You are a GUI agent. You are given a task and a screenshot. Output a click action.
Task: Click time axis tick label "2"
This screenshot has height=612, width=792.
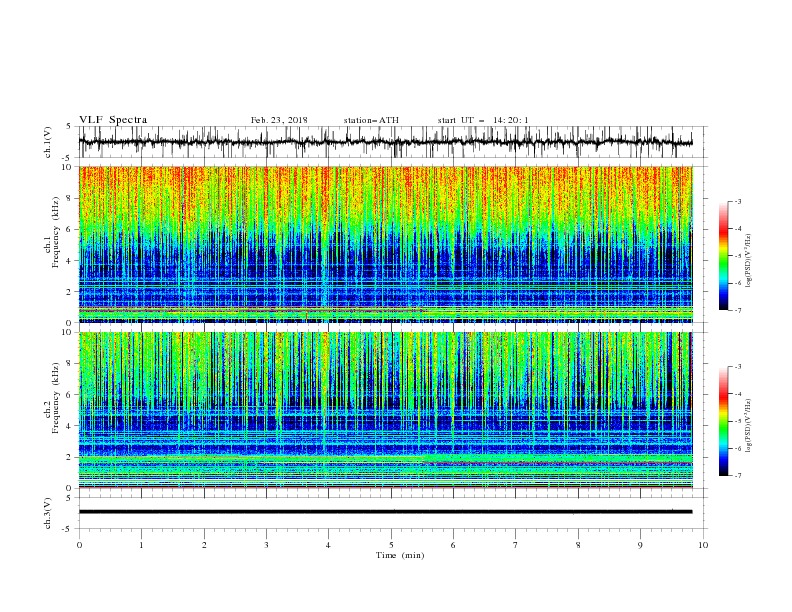(x=204, y=545)
